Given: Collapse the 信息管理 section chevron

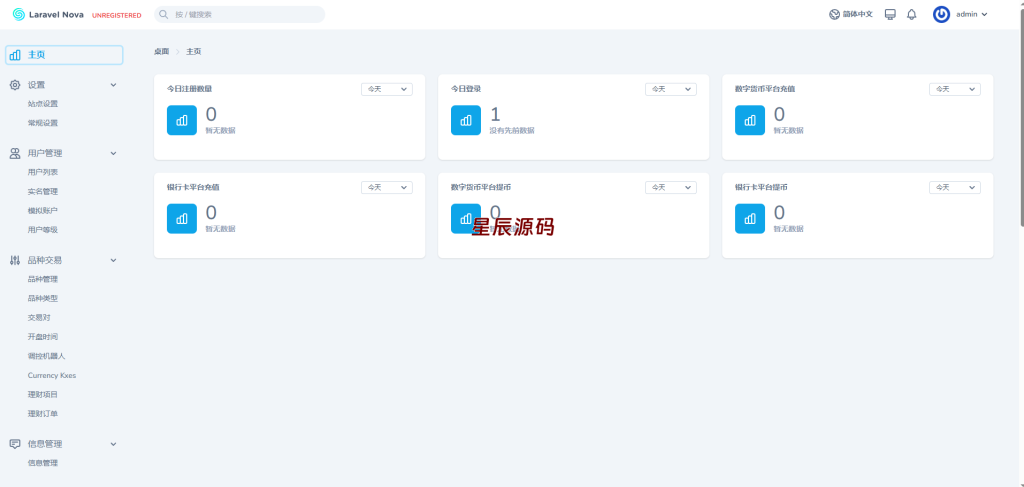Looking at the screenshot, I should (113, 444).
